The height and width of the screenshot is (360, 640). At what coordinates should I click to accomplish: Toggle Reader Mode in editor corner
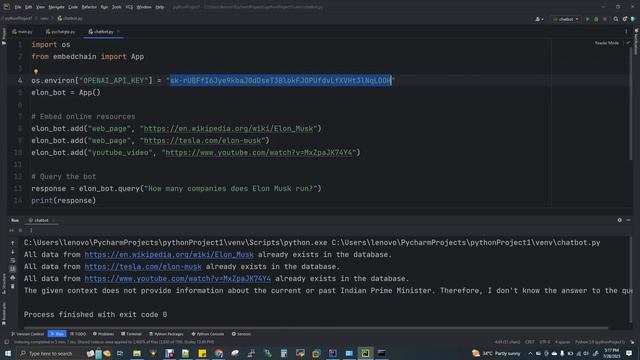607,43
